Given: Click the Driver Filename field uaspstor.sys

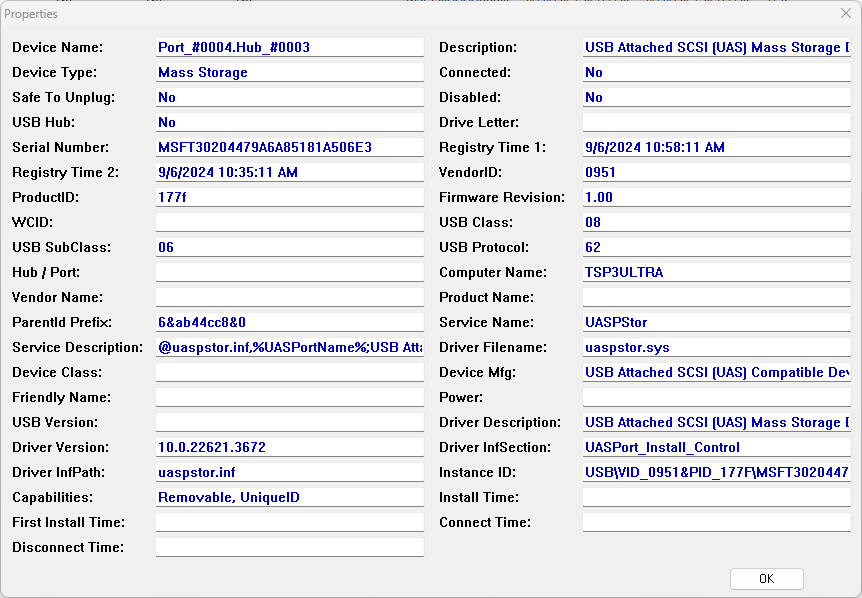Looking at the screenshot, I should (x=717, y=347).
